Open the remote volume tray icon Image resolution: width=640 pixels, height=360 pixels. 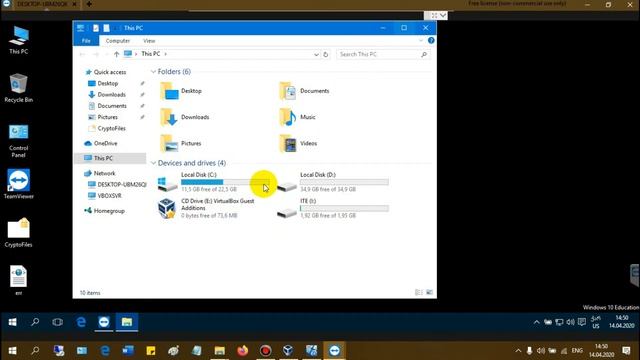click(x=571, y=322)
